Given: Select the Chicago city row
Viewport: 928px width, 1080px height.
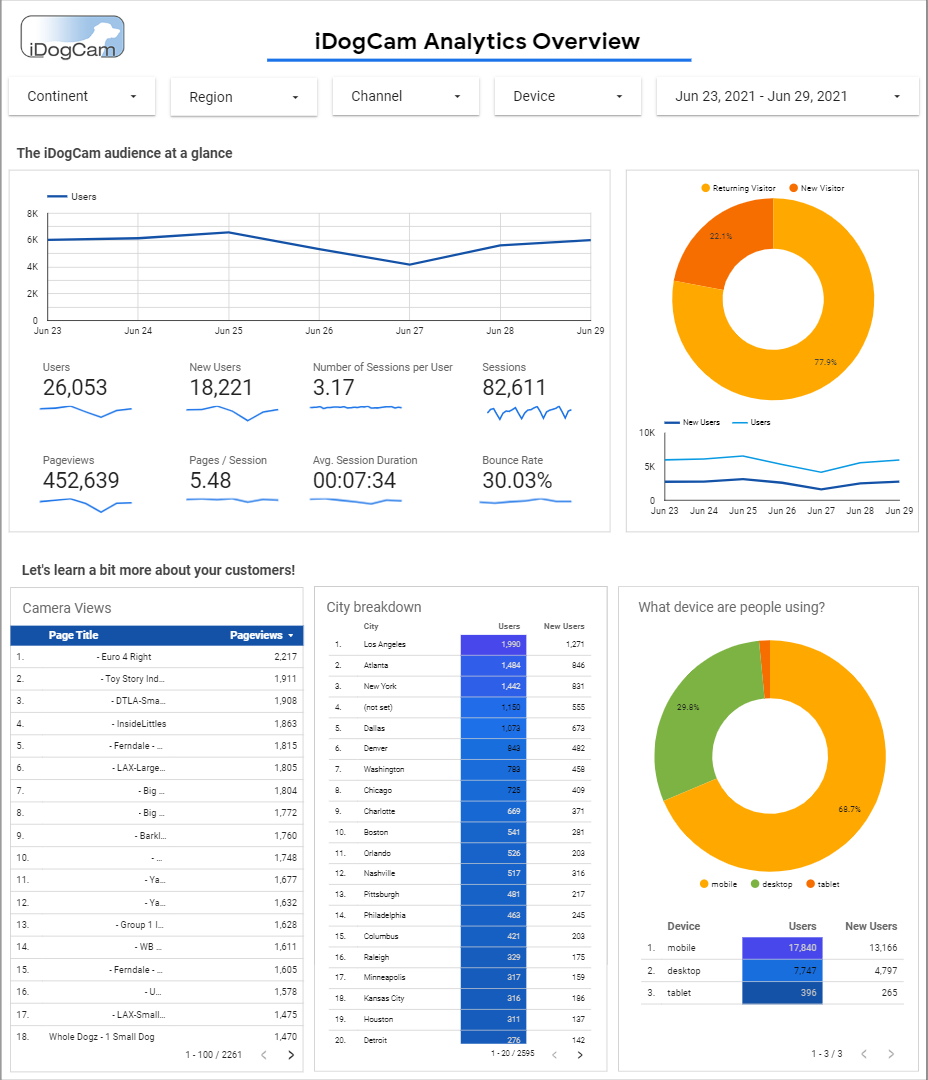Looking at the screenshot, I should point(460,791).
